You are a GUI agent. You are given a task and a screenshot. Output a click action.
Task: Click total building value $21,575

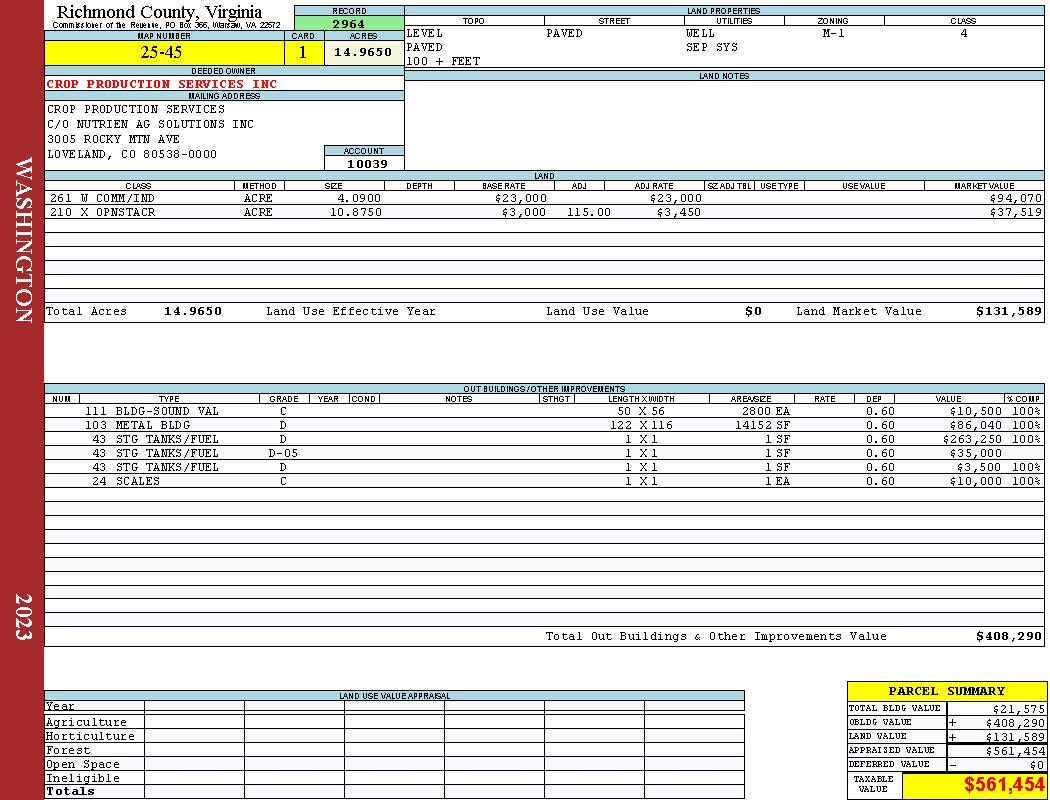(1018, 709)
